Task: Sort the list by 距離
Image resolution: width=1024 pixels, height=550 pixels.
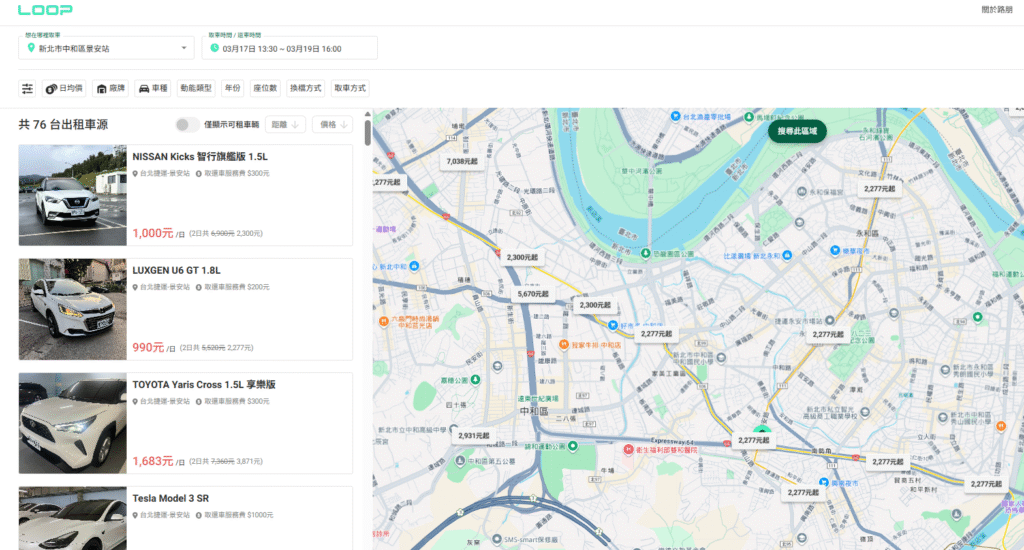Action: (x=286, y=125)
